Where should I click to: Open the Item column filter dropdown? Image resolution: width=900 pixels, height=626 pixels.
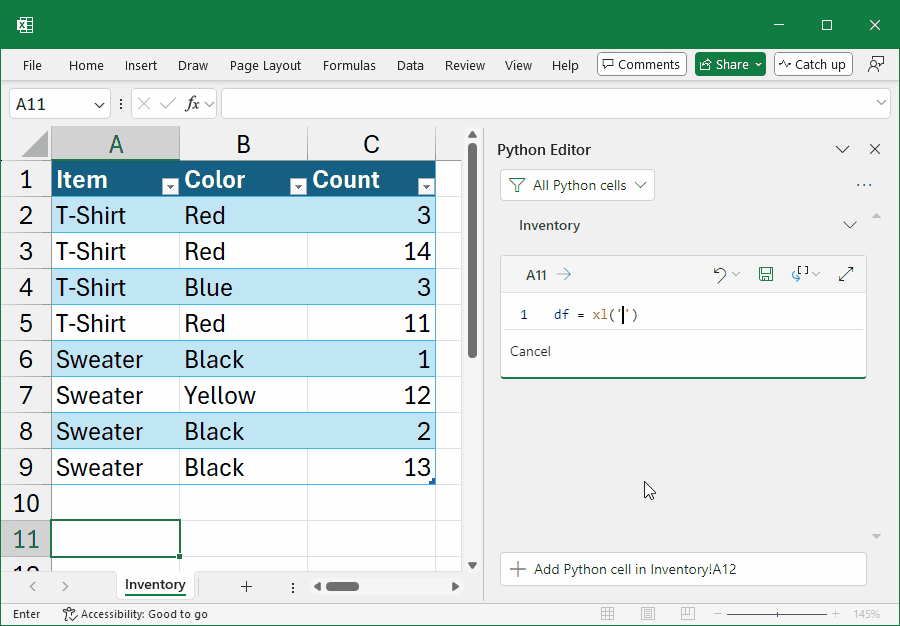pos(170,186)
